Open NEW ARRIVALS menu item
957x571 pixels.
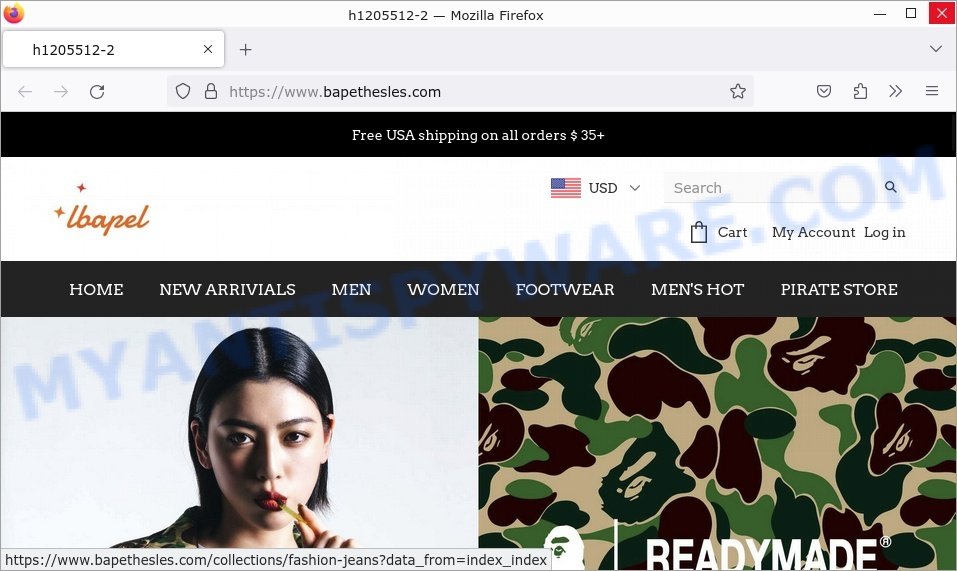click(x=227, y=289)
